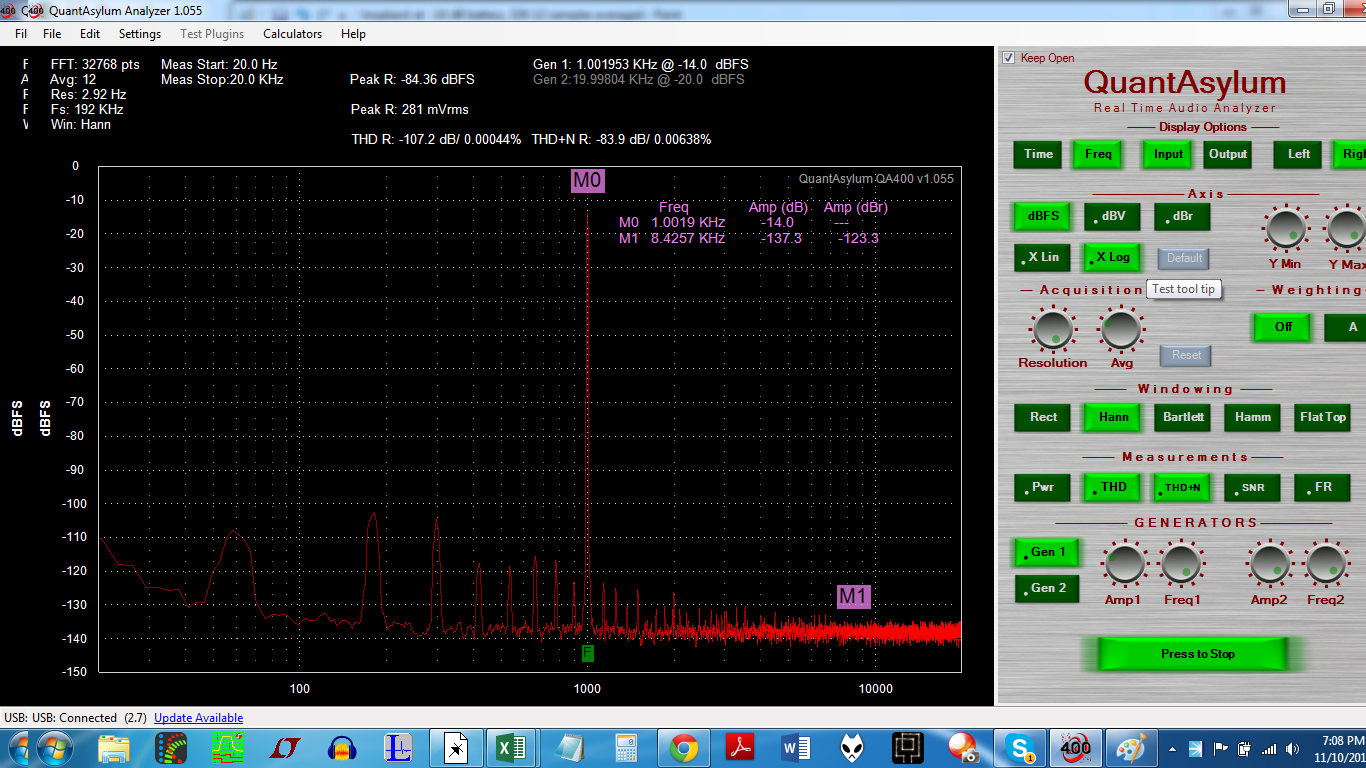The height and width of the screenshot is (768, 1366).
Task: Toggle the Output display button
Action: click(x=1228, y=154)
